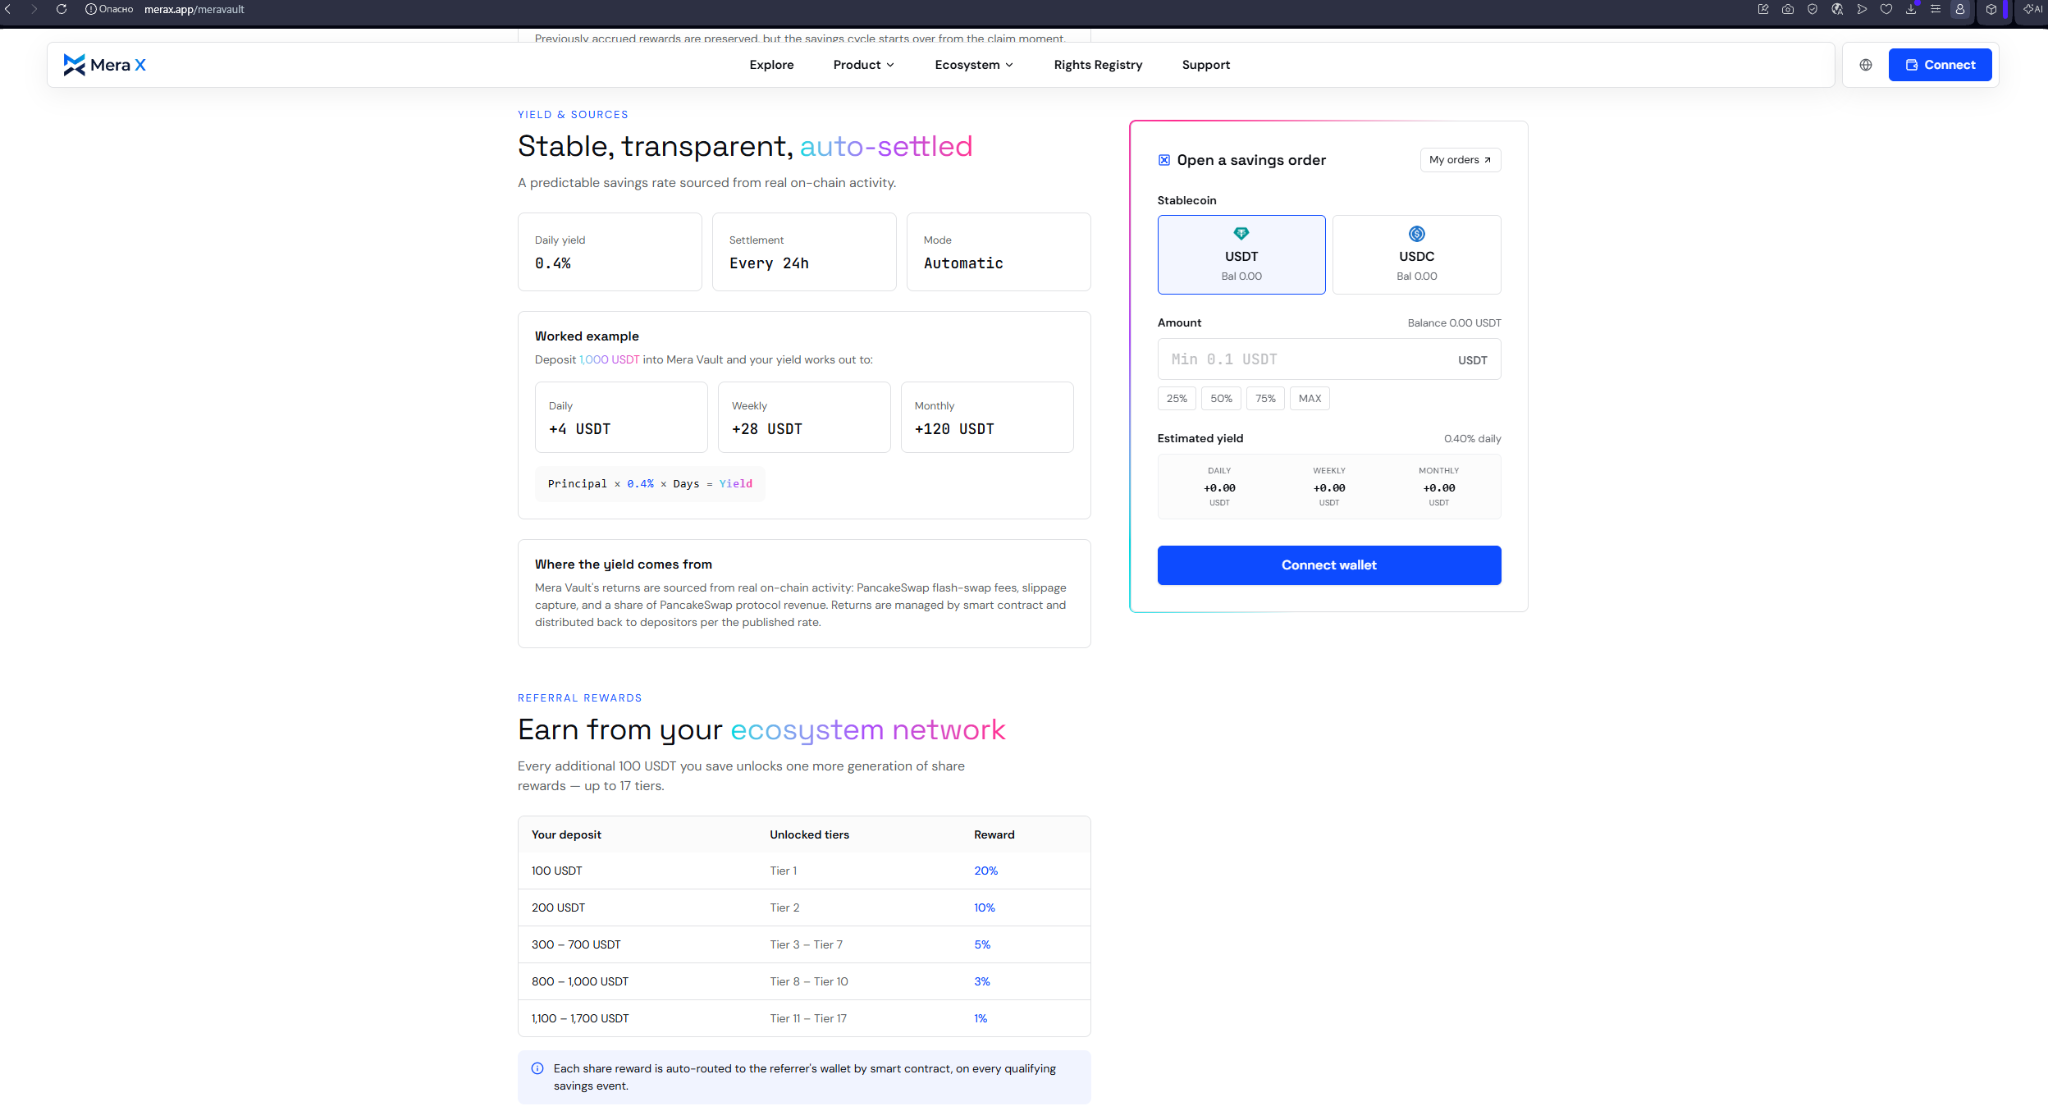Take a snapshot with the camera icon
The height and width of the screenshot is (1107, 2048).
pyautogui.click(x=1788, y=9)
